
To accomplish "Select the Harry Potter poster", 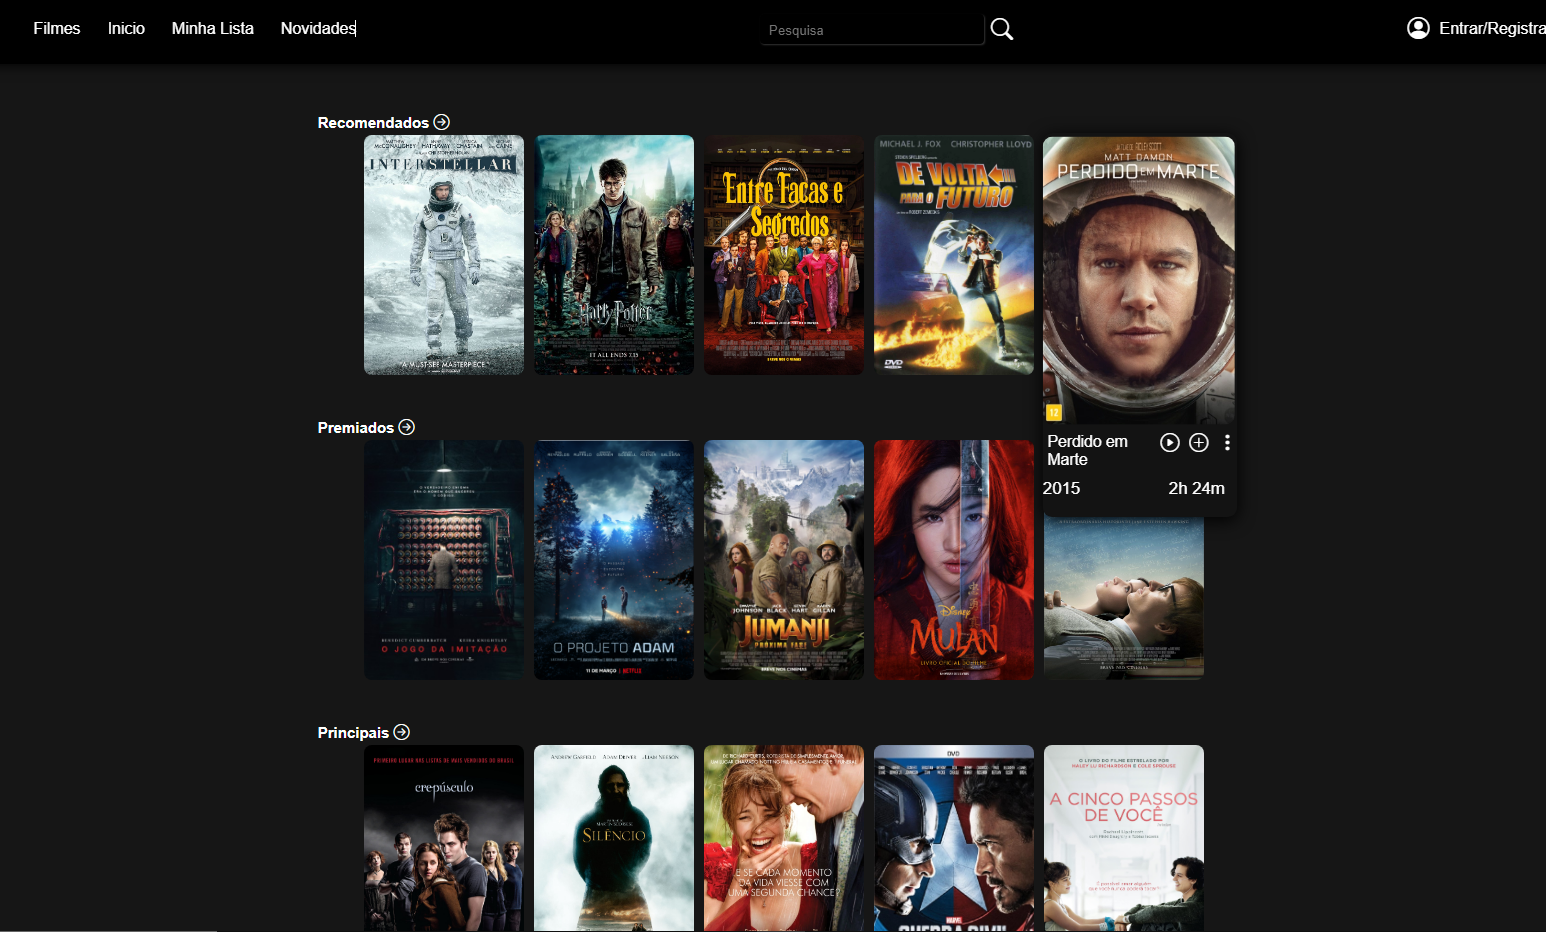I will pos(613,254).
